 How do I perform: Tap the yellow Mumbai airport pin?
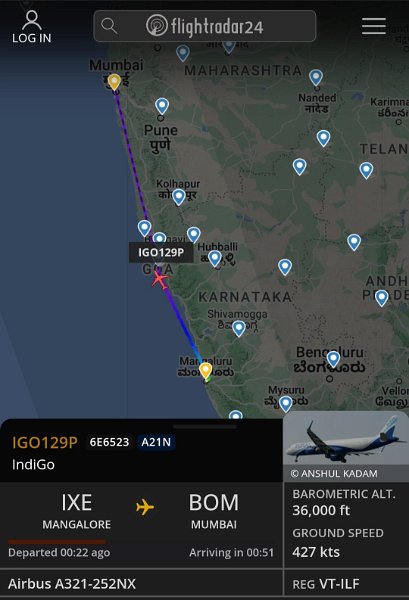click(114, 82)
